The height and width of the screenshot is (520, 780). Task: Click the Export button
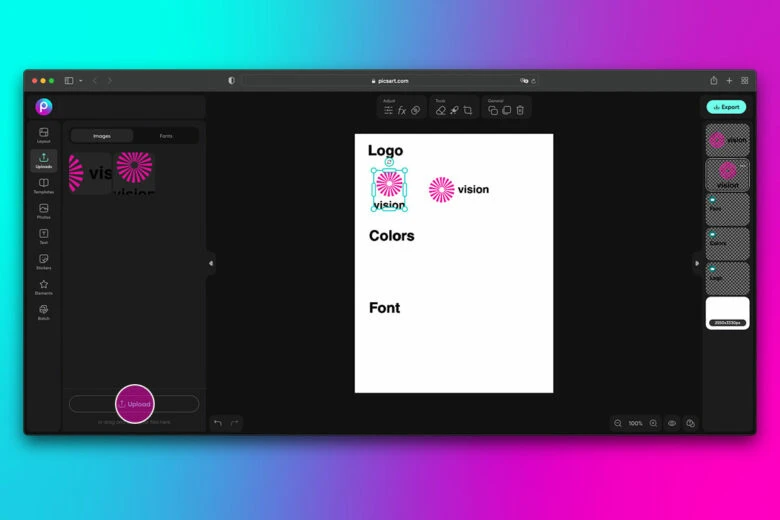coord(726,107)
